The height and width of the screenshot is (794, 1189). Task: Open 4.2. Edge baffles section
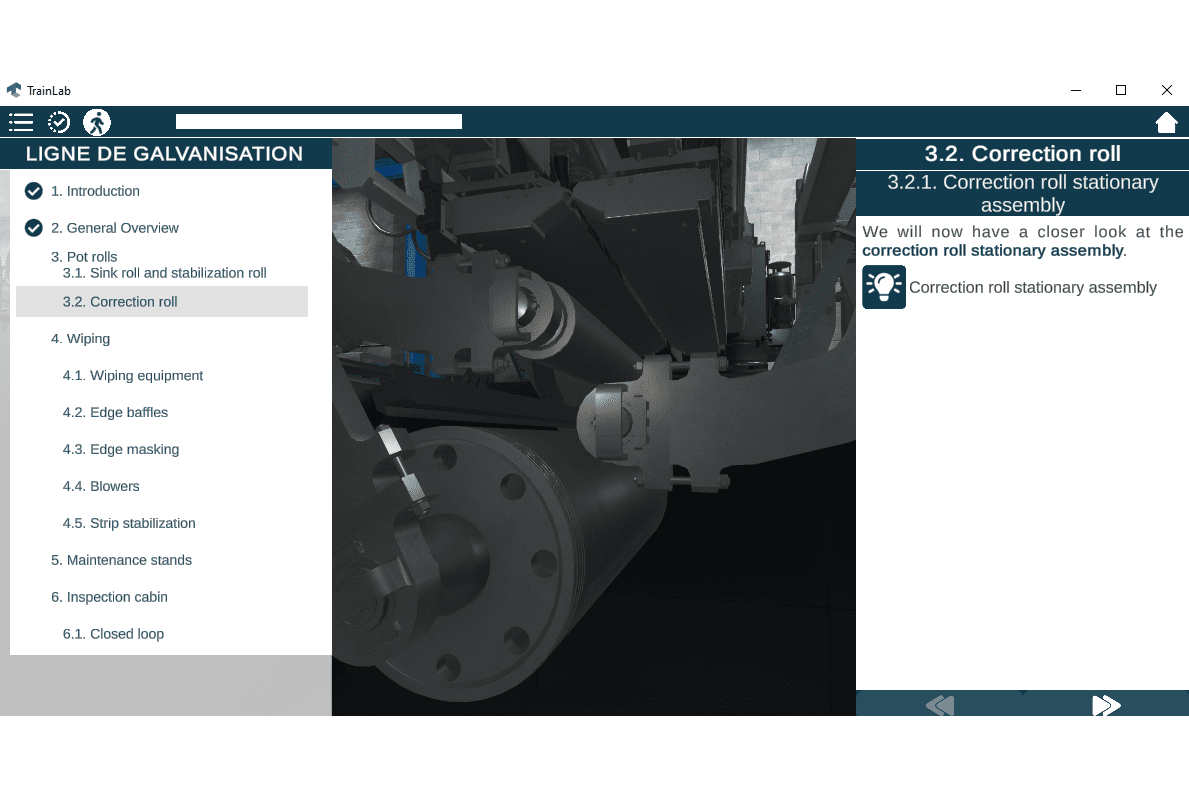(115, 413)
